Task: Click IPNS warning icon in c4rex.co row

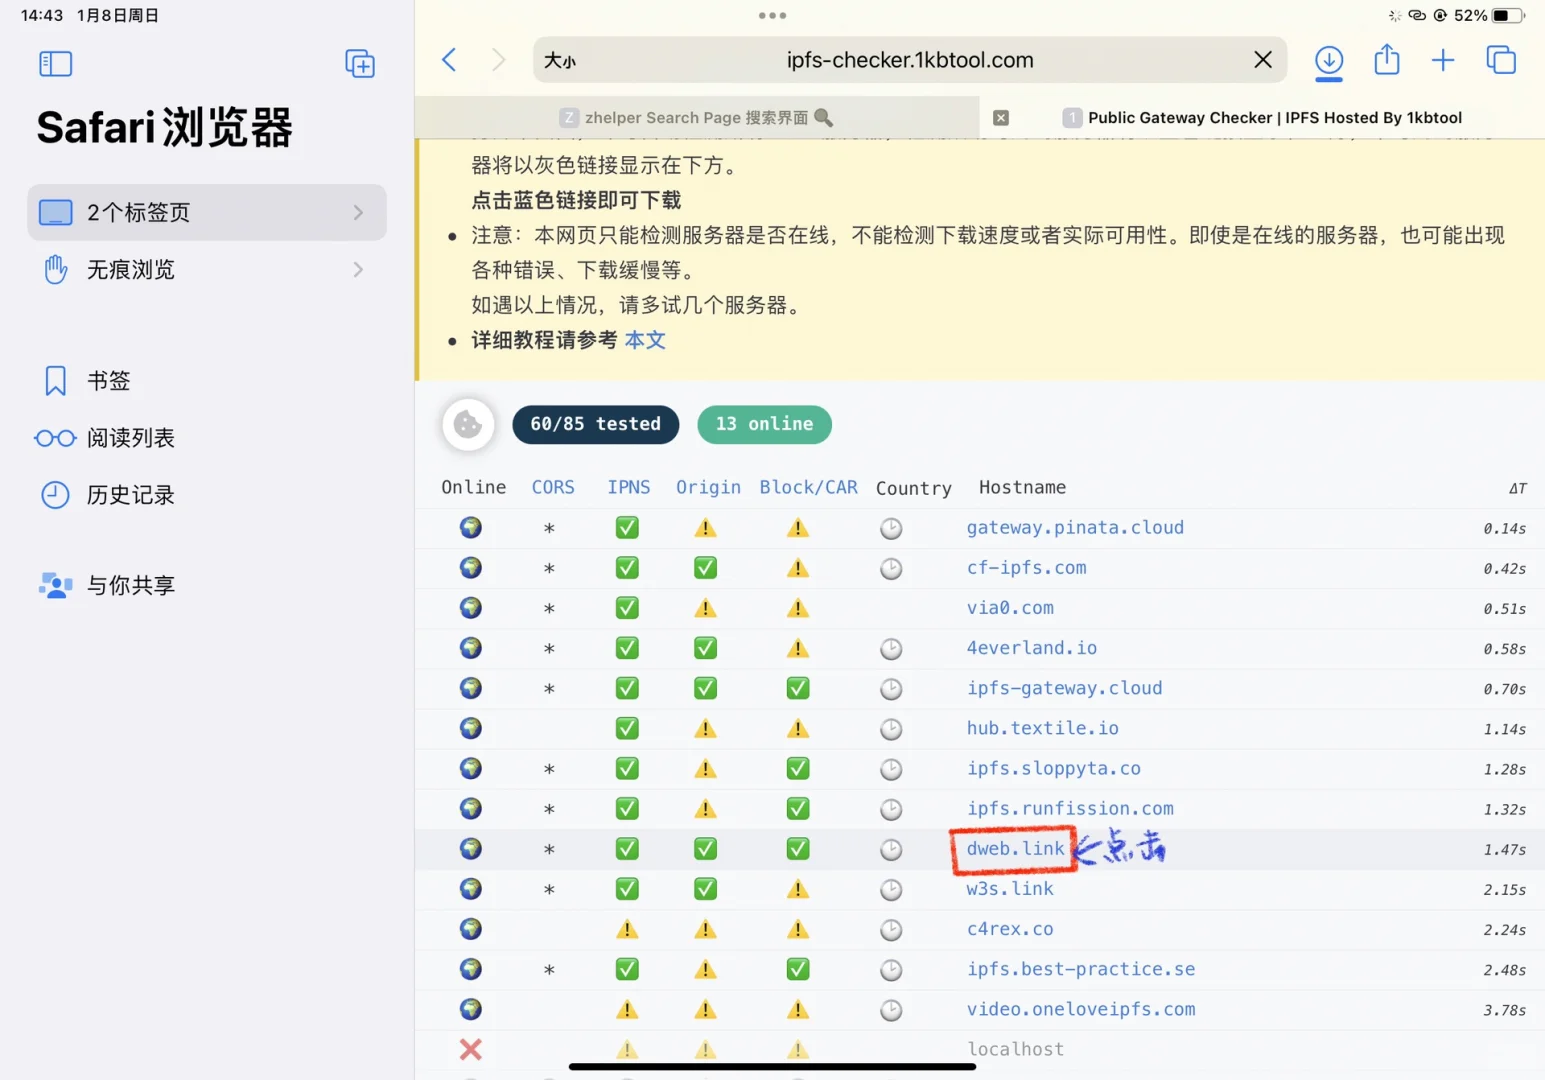Action: pos(627,929)
